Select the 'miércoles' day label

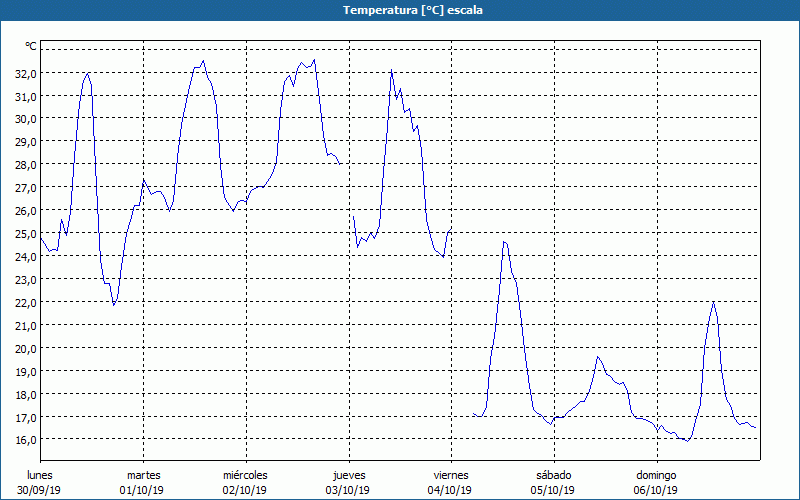(245, 475)
